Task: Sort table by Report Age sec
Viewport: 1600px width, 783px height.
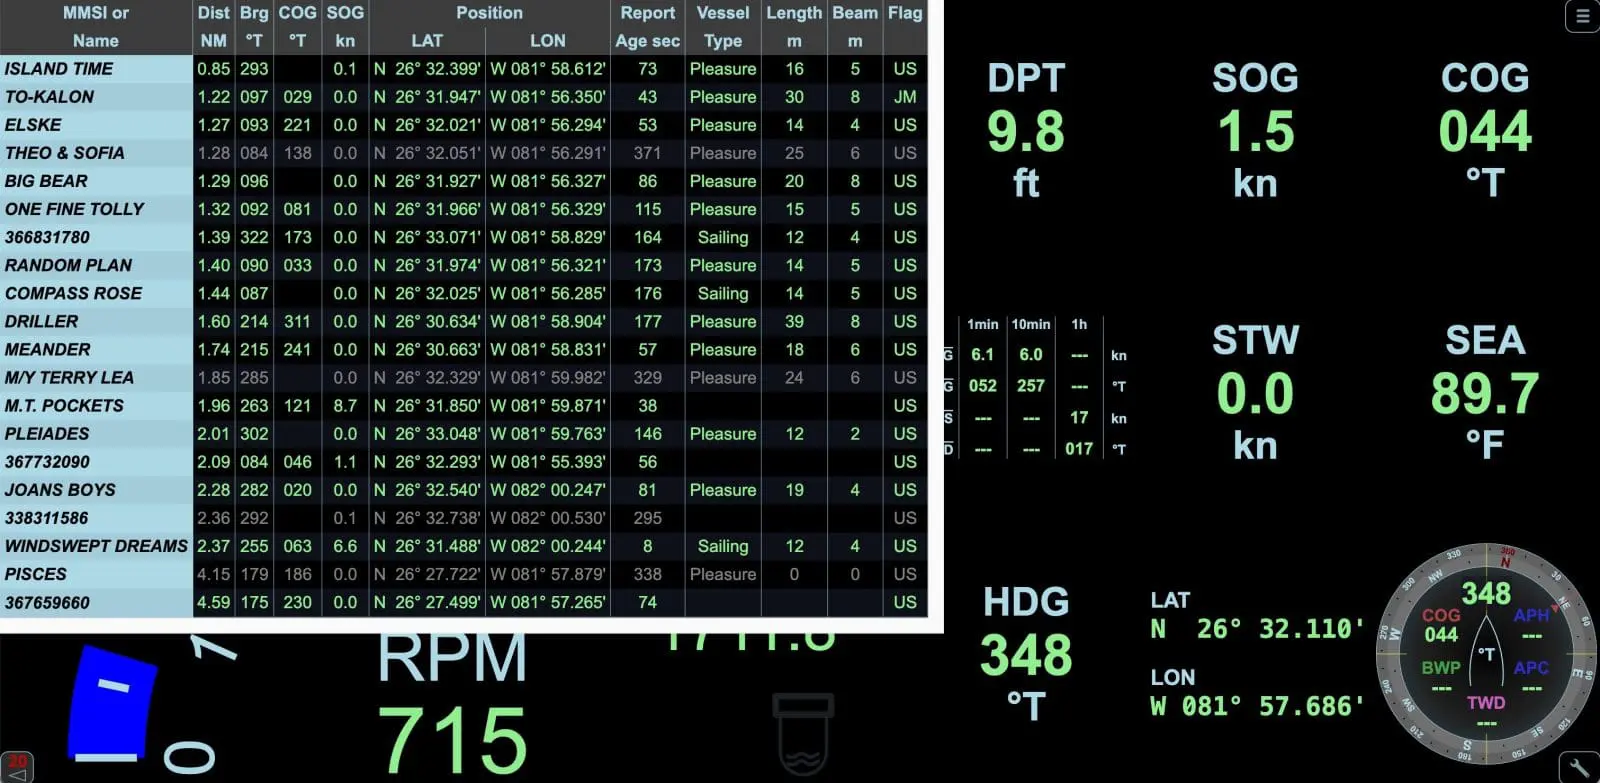Action: tap(647, 27)
